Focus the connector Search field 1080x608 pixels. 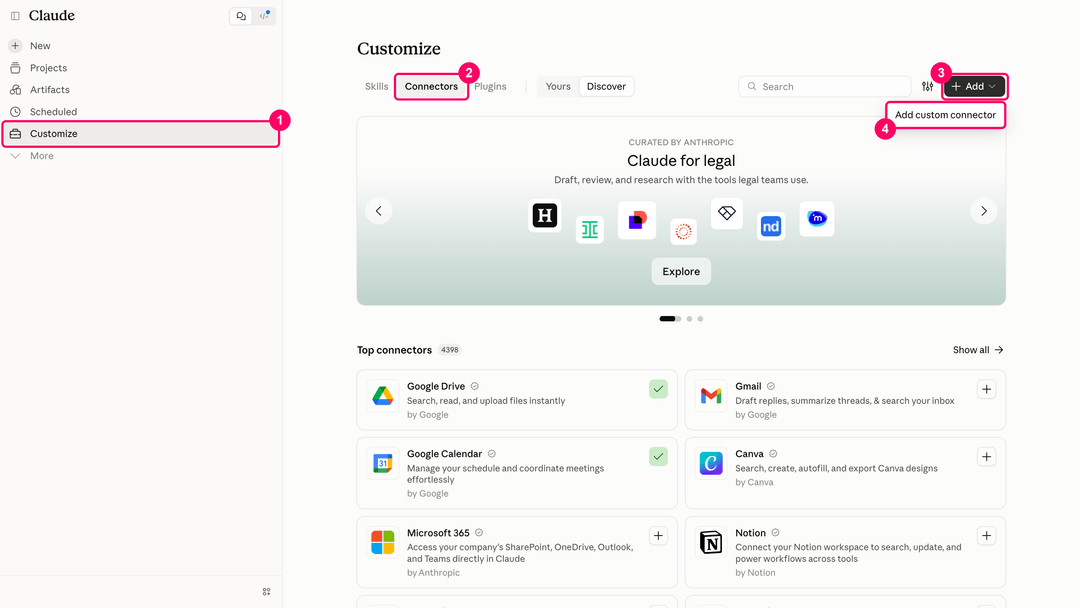tap(824, 86)
